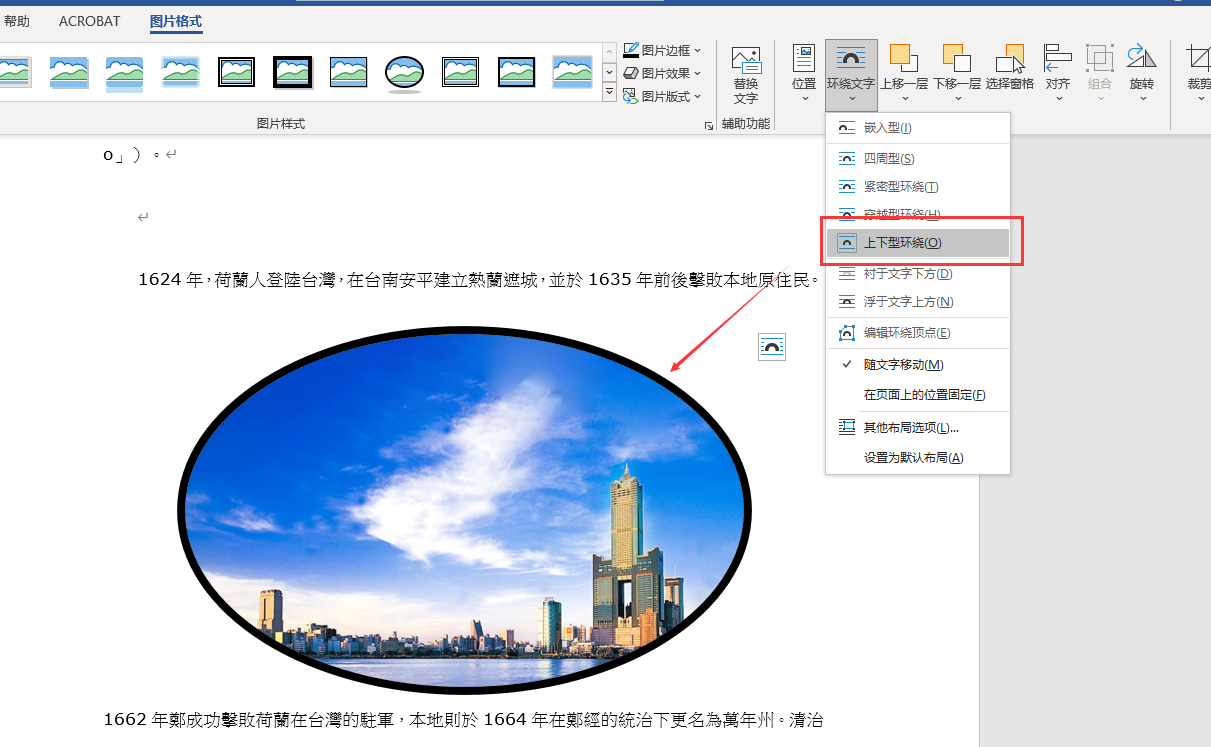Uncheck the 随文字移动 option
The image size is (1211, 747).
(903, 364)
